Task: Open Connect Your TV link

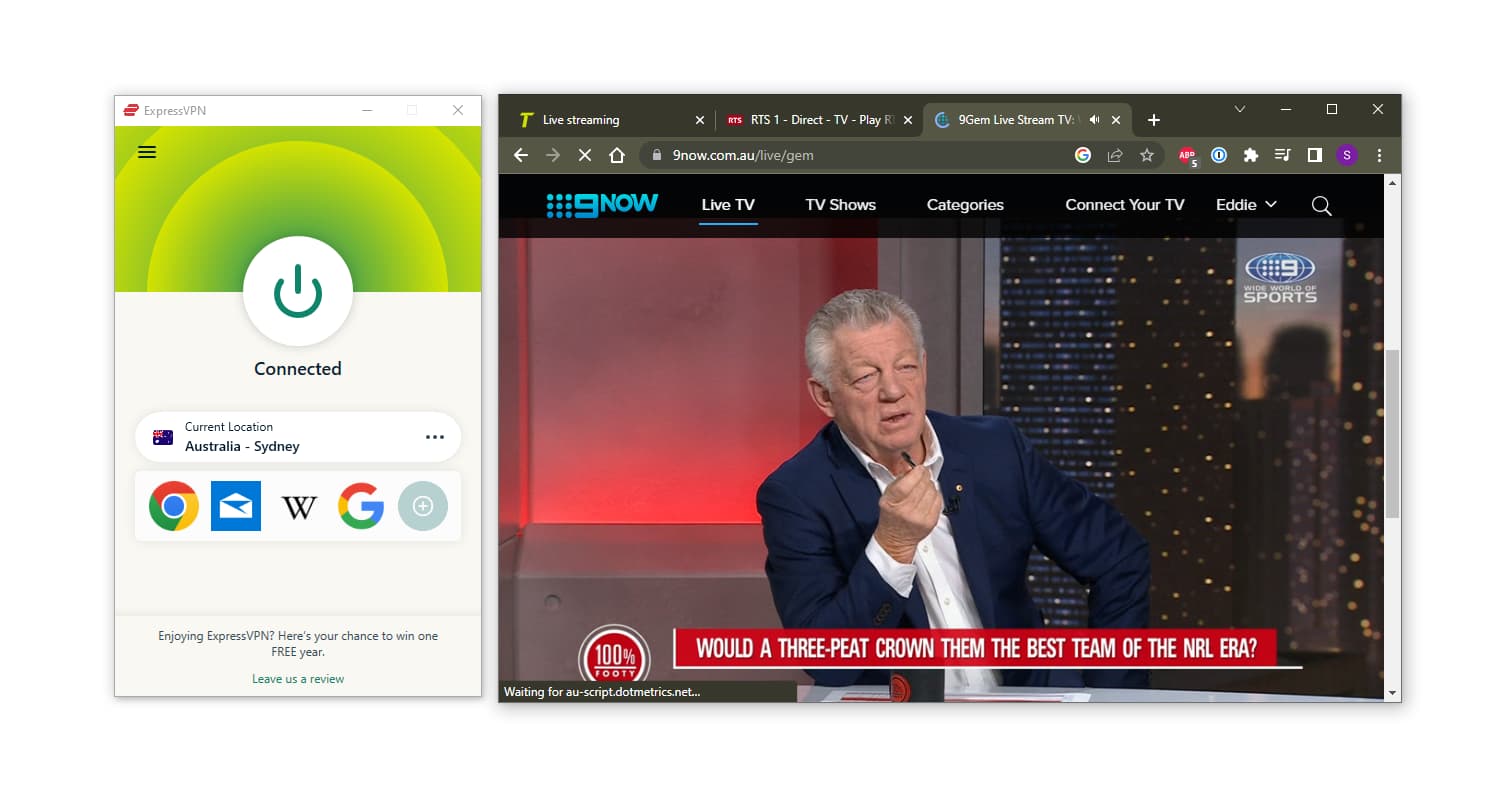Action: pyautogui.click(x=1125, y=205)
